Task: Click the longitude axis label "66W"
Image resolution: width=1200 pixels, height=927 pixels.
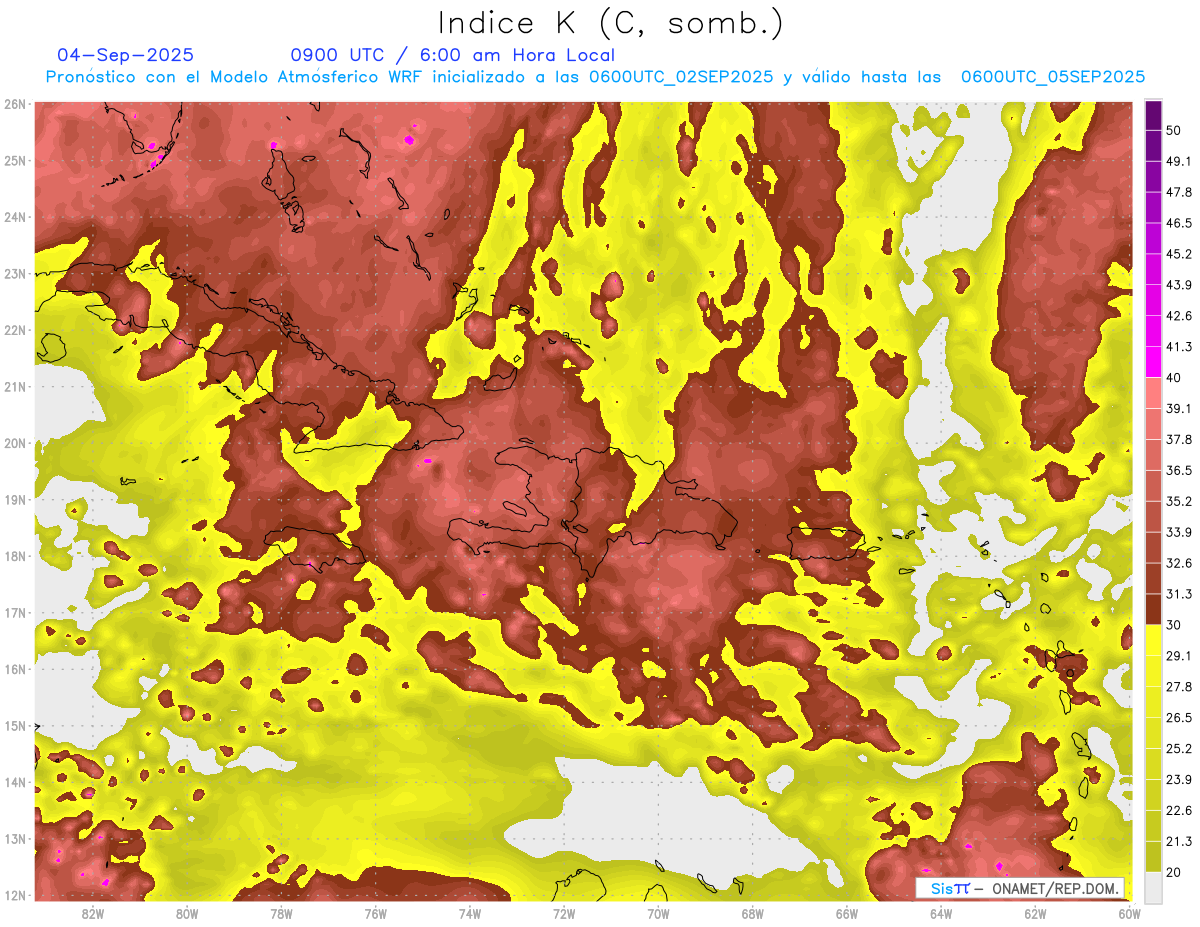Action: click(847, 914)
